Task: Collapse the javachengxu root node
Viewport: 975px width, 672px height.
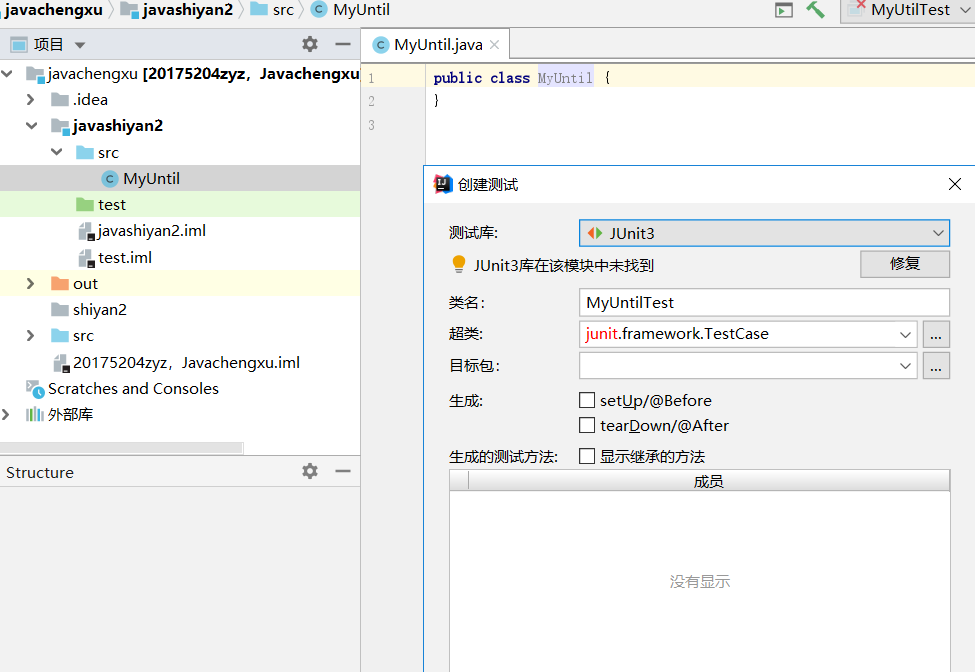Action: [7, 73]
